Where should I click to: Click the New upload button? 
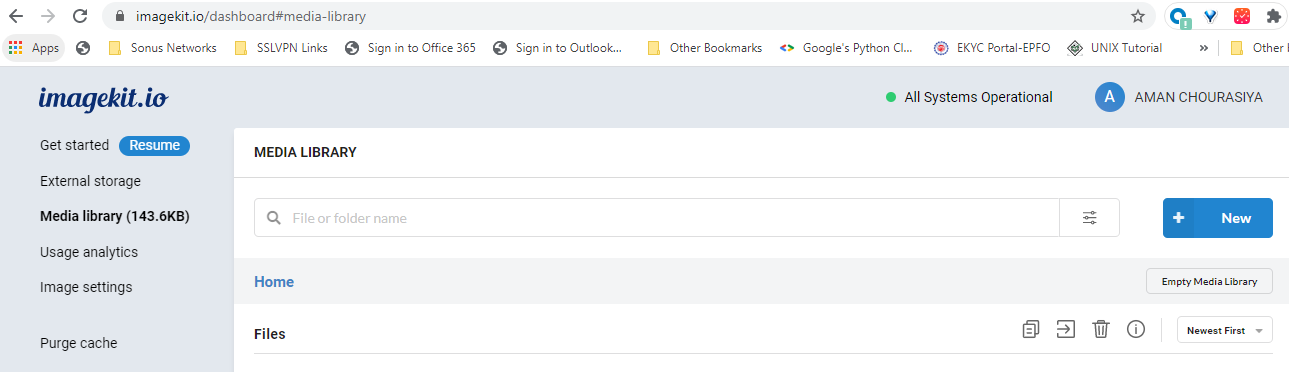click(x=1217, y=218)
